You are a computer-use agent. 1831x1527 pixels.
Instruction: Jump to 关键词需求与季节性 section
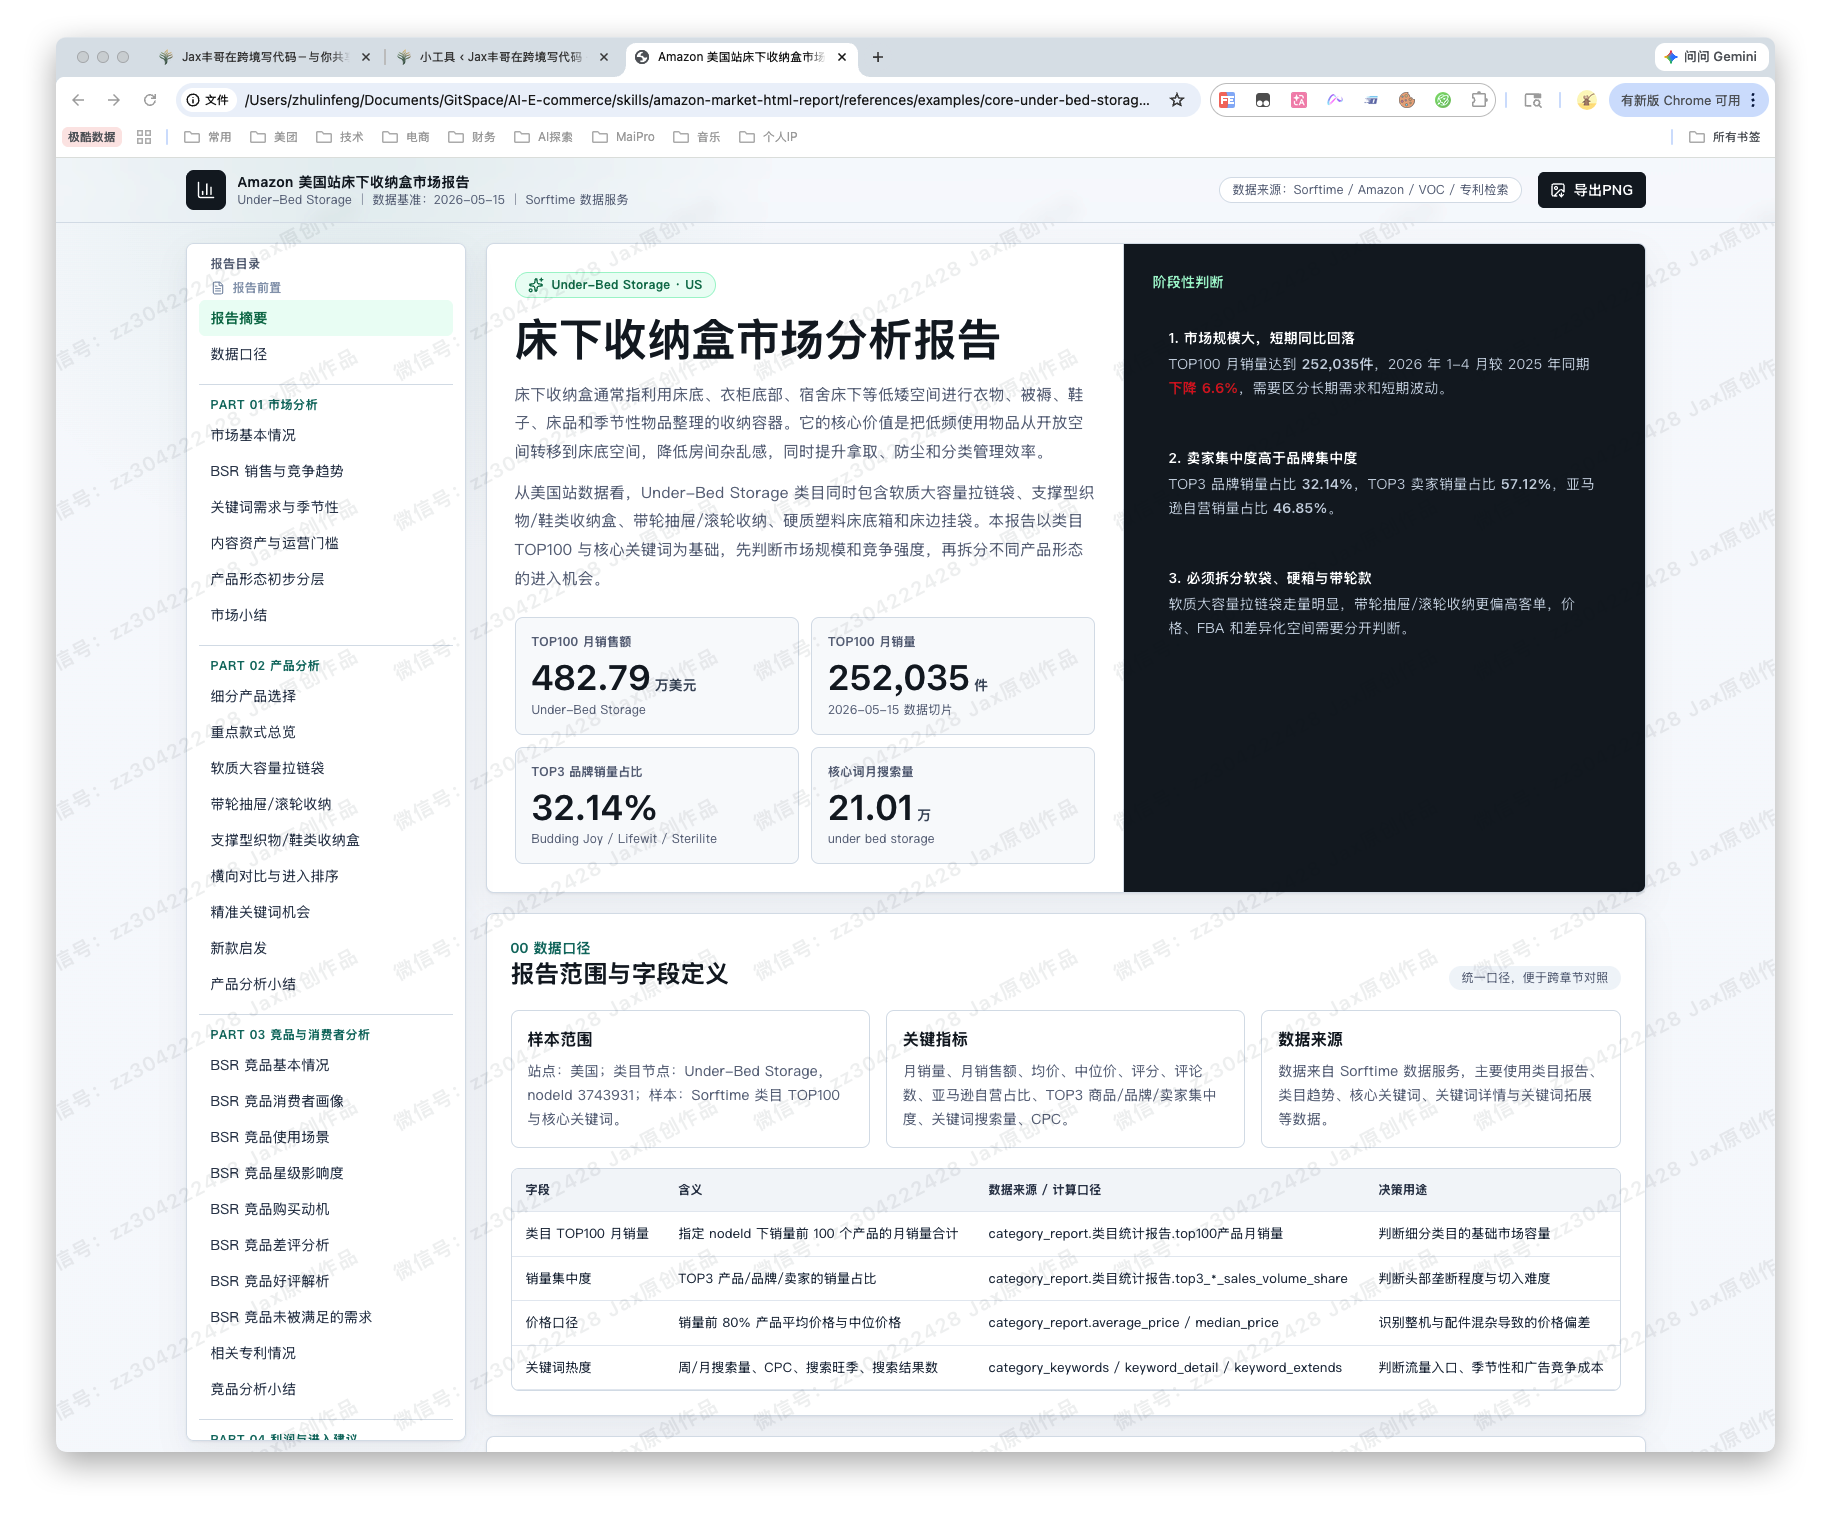click(x=326, y=507)
